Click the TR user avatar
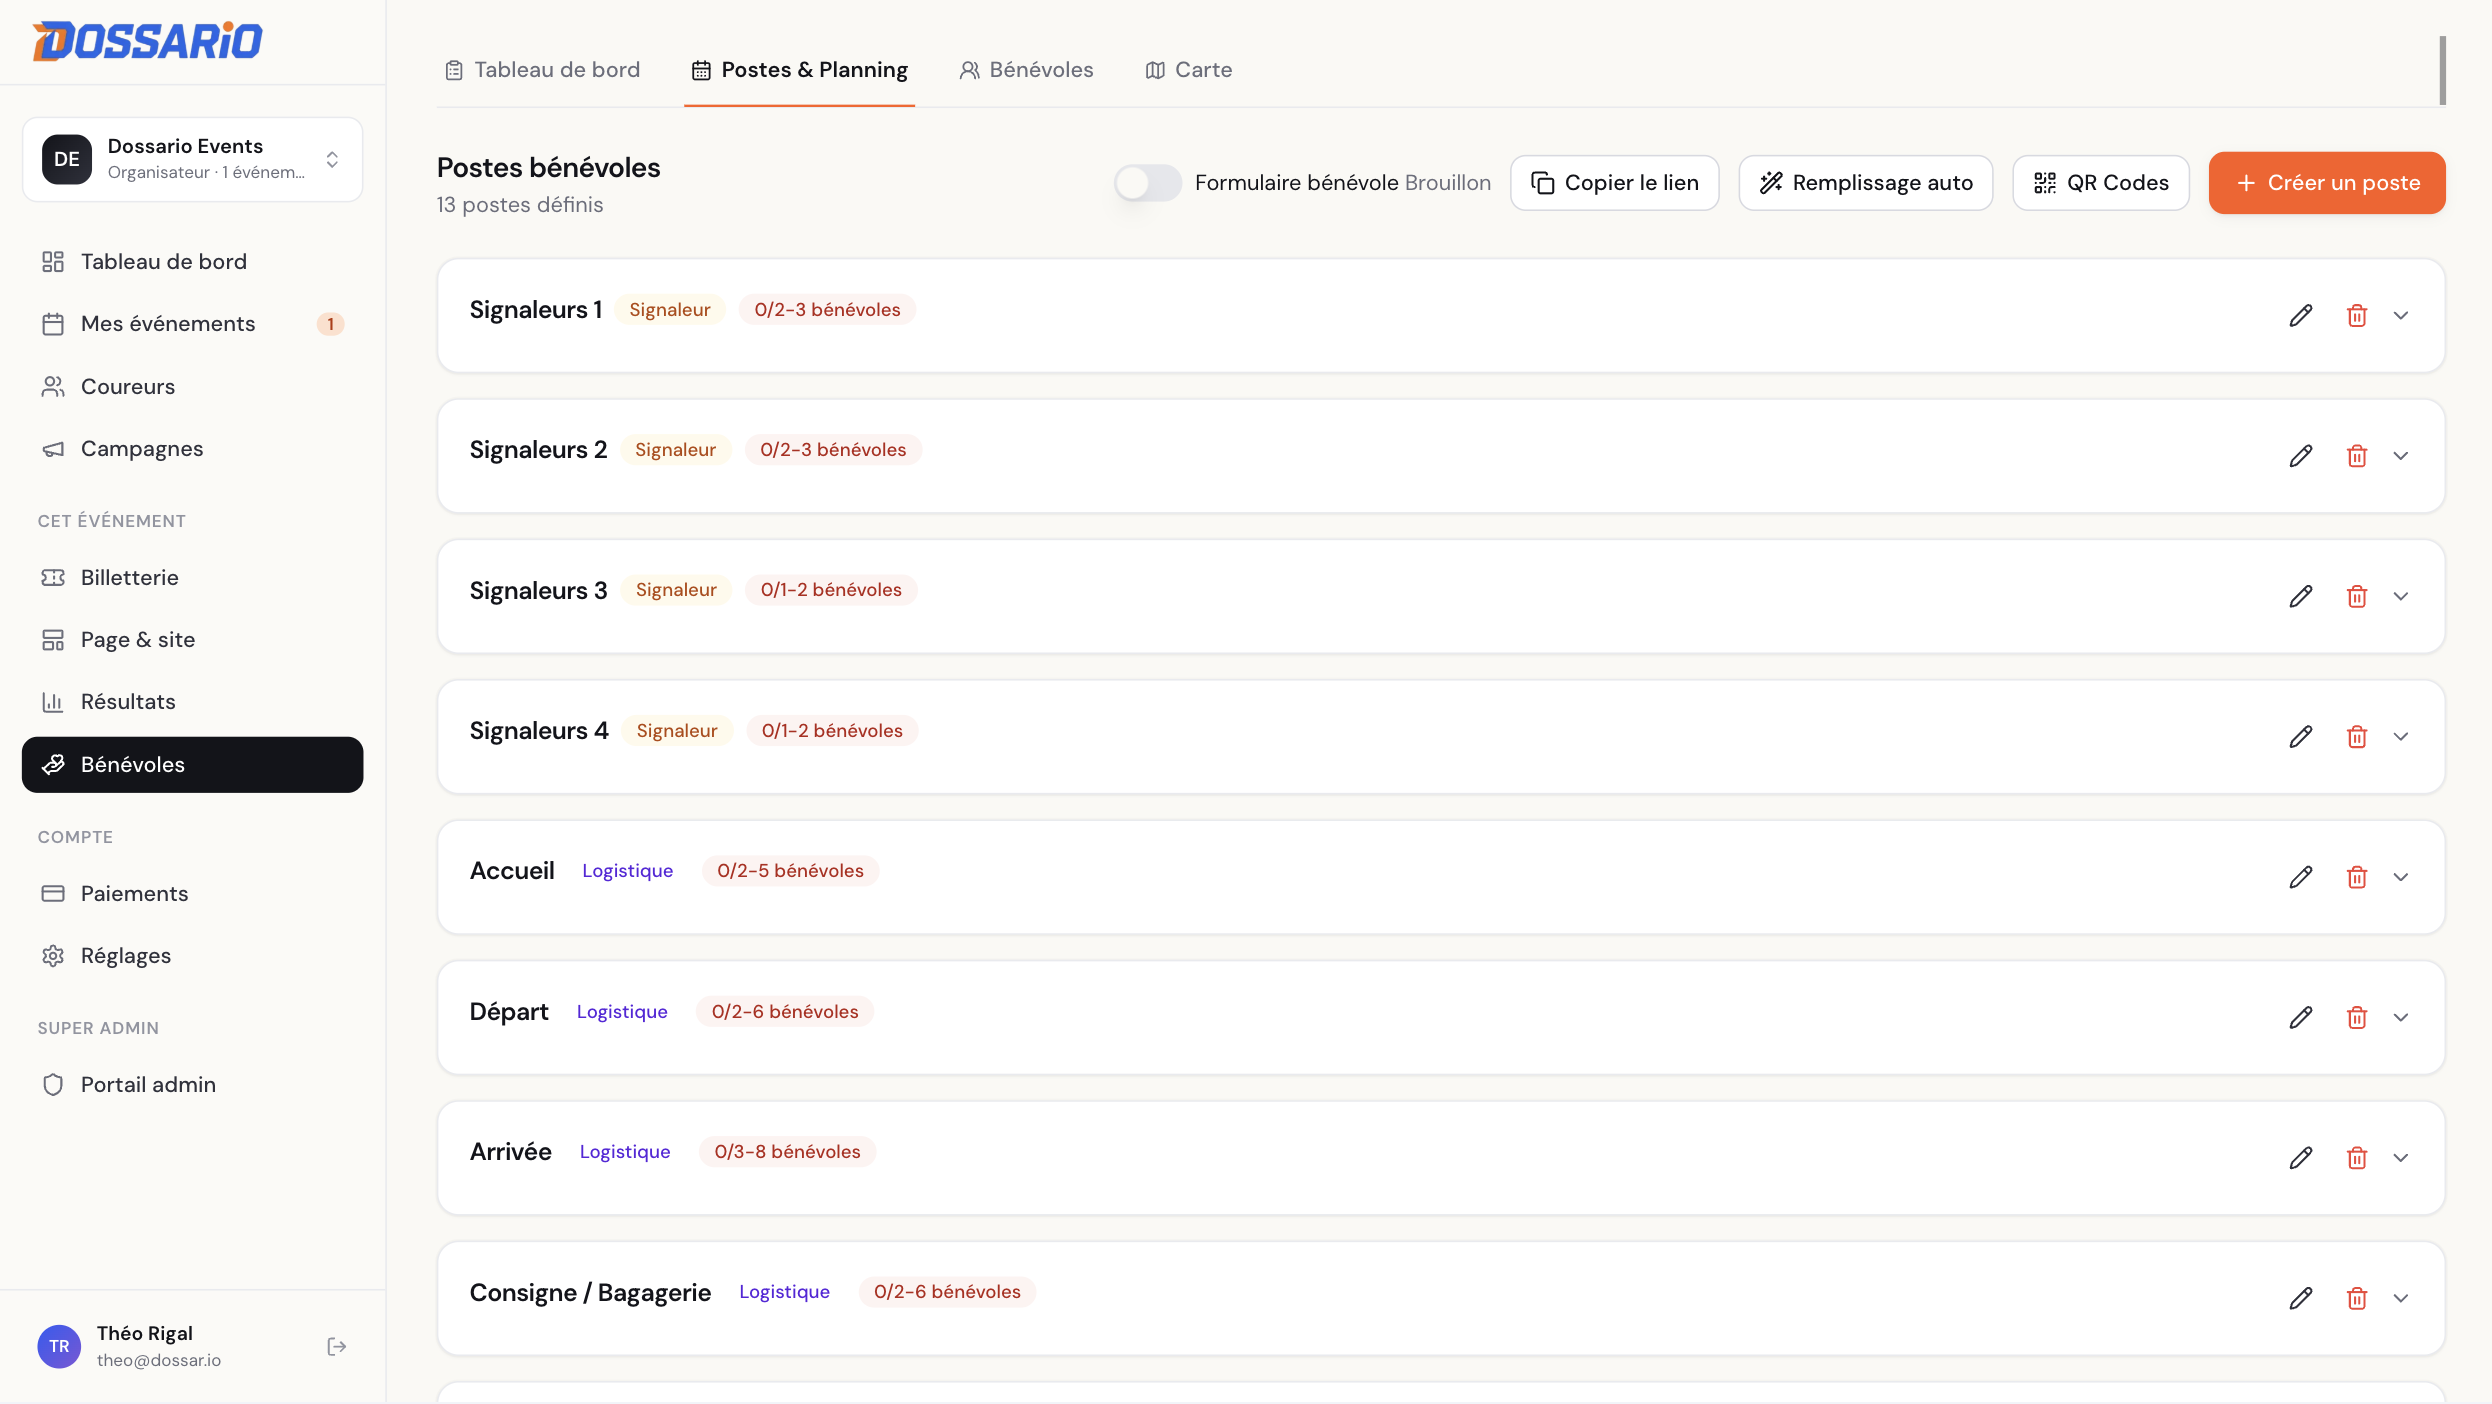This screenshot has width=2492, height=1404. [59, 1347]
